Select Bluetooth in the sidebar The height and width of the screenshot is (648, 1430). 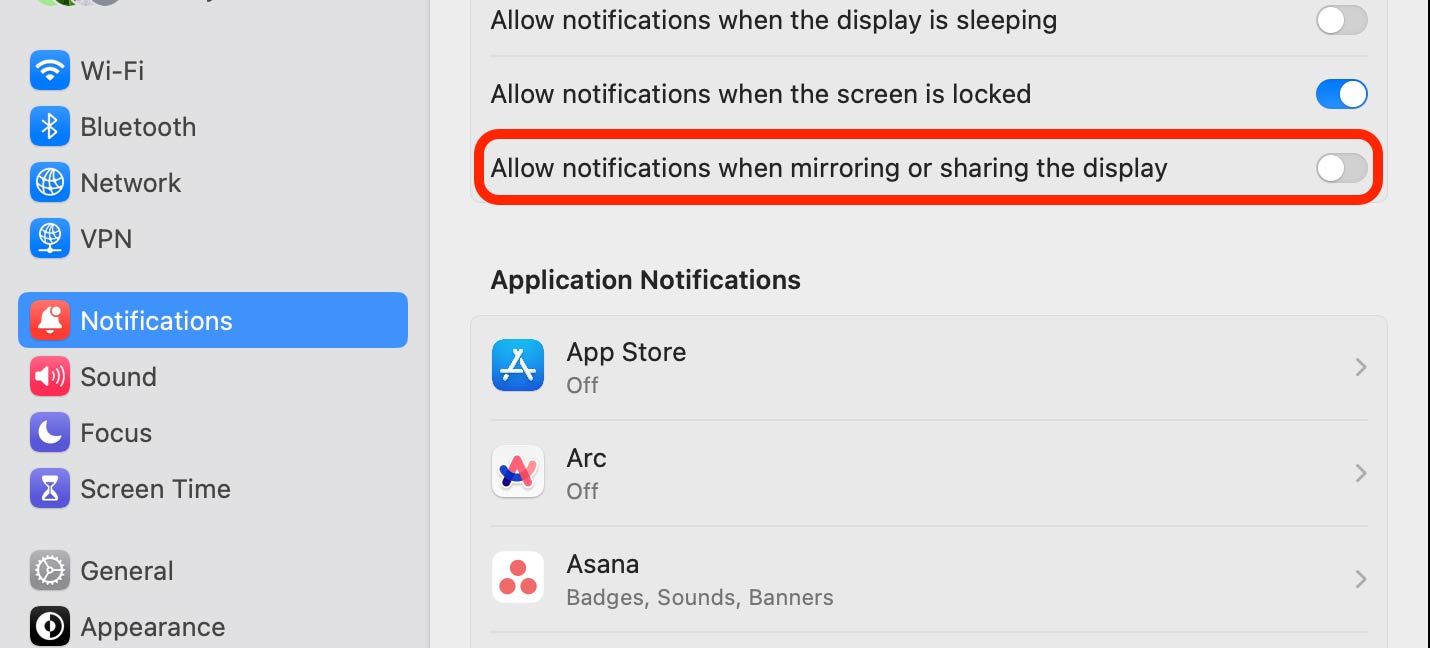coord(138,126)
